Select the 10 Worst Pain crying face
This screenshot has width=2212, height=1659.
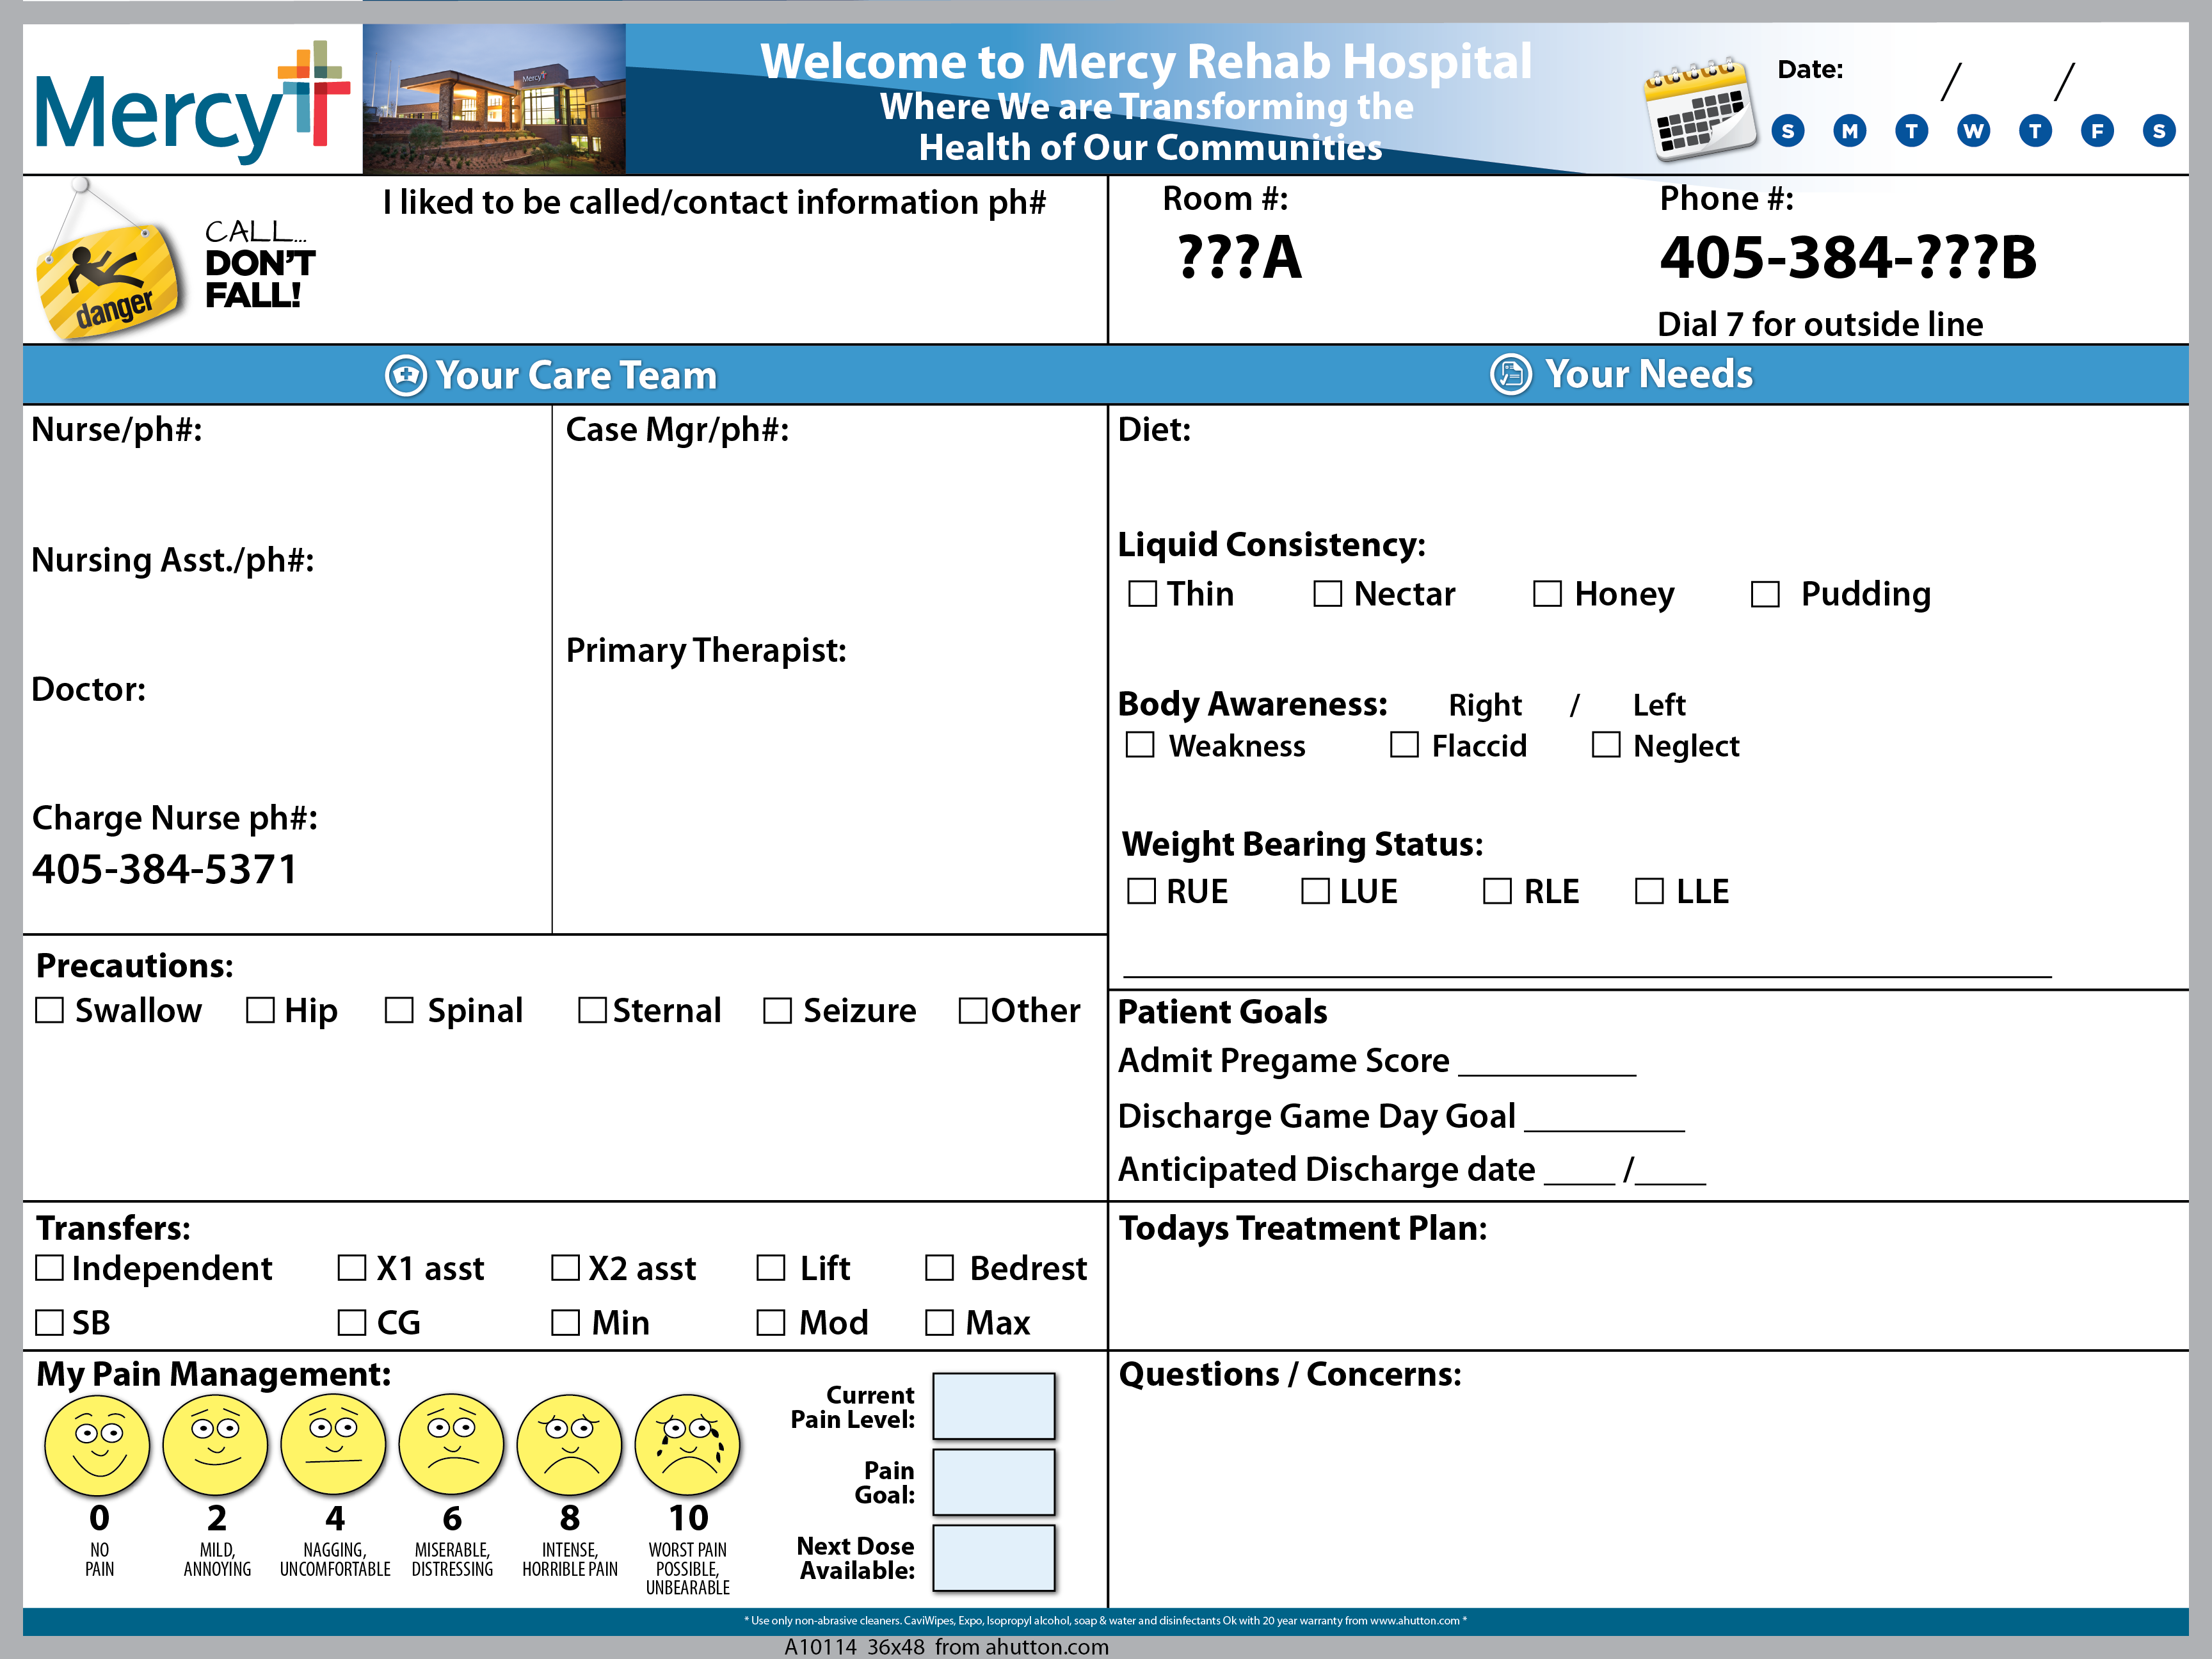coord(688,1445)
